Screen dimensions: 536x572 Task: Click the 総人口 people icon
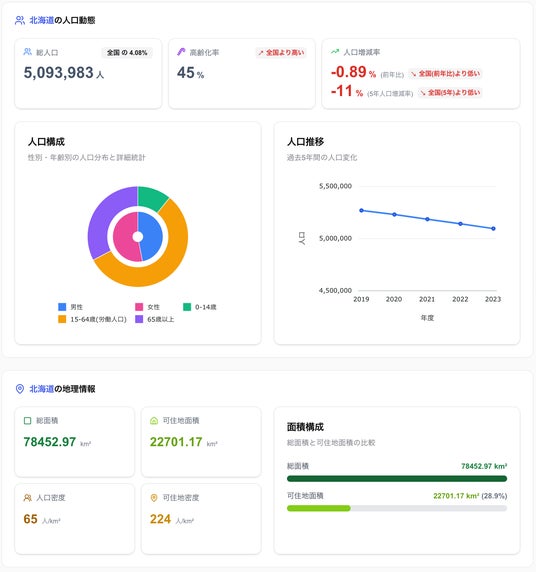[28, 52]
